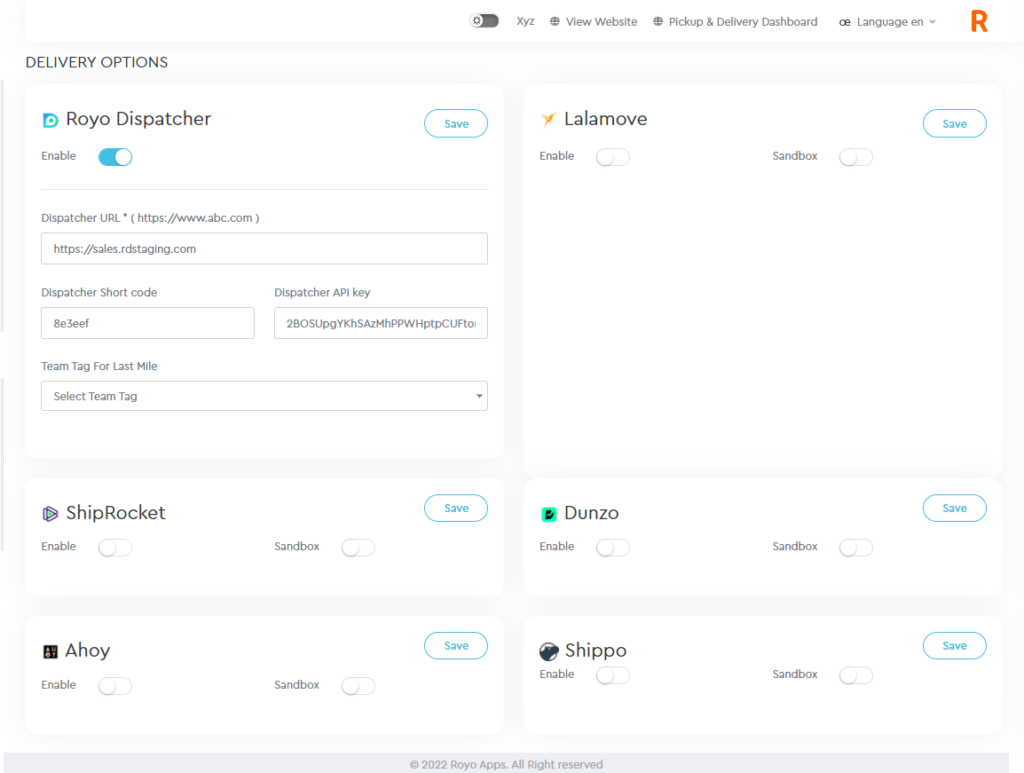Save the ShipRocket settings

click(456, 508)
